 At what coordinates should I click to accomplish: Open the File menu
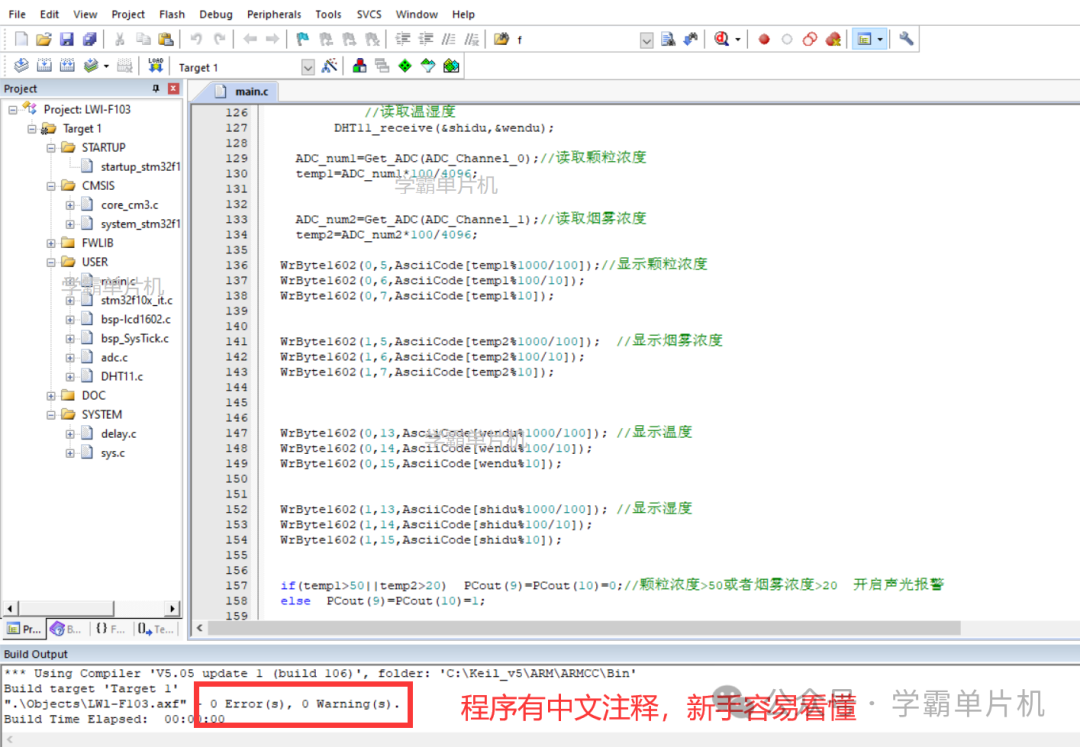17,14
